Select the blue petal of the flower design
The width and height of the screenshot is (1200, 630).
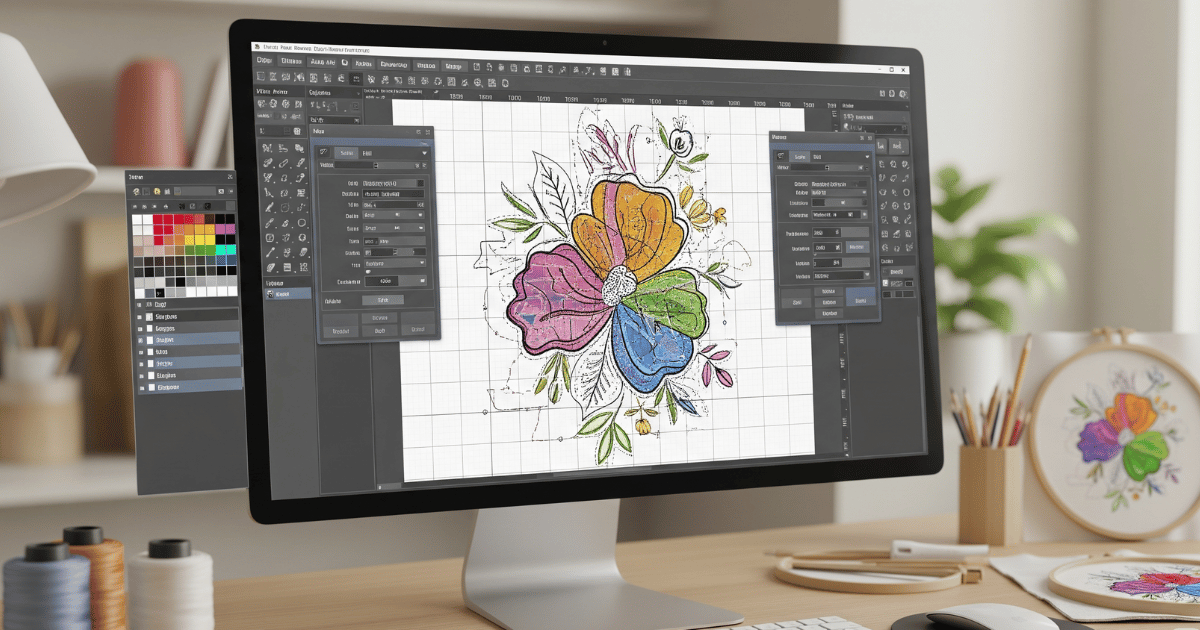click(653, 347)
